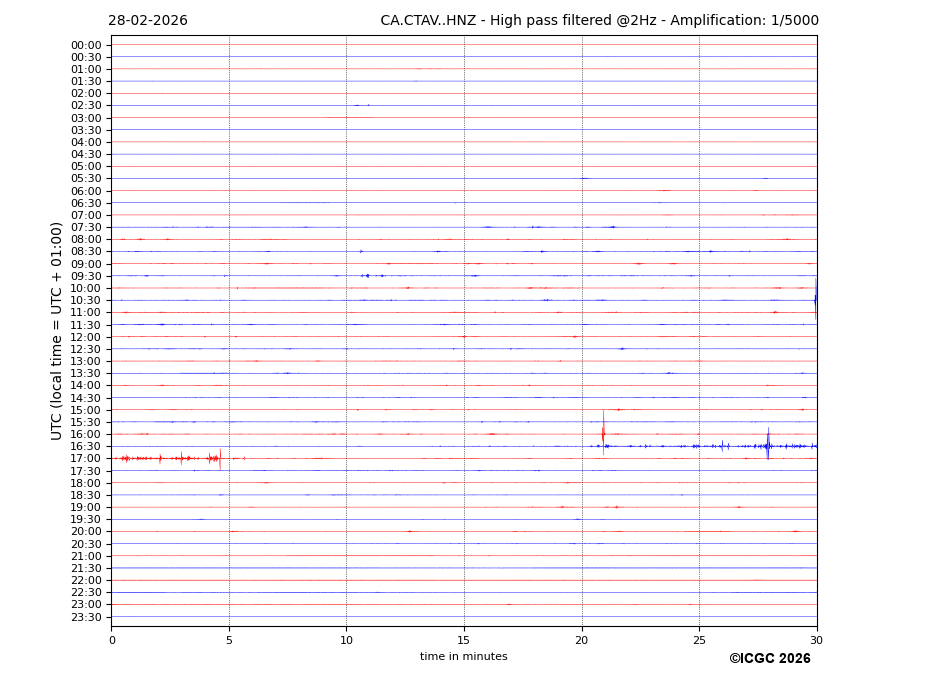Click the 10 tick on the minutes axis
The height and width of the screenshot is (696, 927).
point(346,640)
